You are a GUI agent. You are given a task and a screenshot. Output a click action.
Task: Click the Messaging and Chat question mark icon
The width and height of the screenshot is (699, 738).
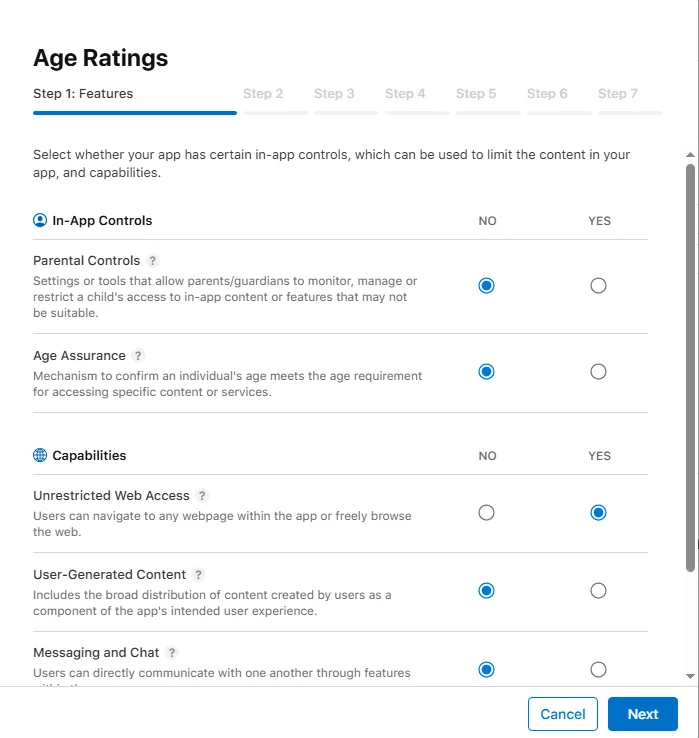pos(172,653)
